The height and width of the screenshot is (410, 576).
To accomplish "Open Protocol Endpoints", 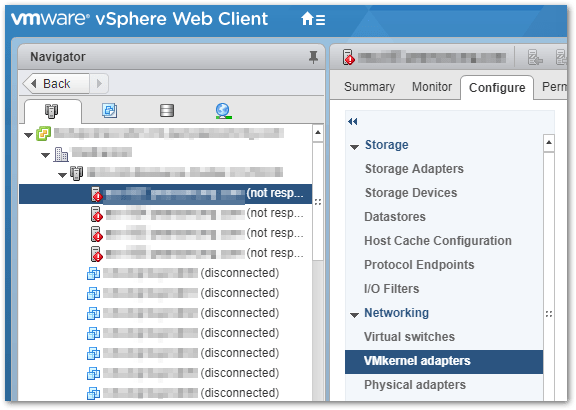I will pyautogui.click(x=419, y=265).
